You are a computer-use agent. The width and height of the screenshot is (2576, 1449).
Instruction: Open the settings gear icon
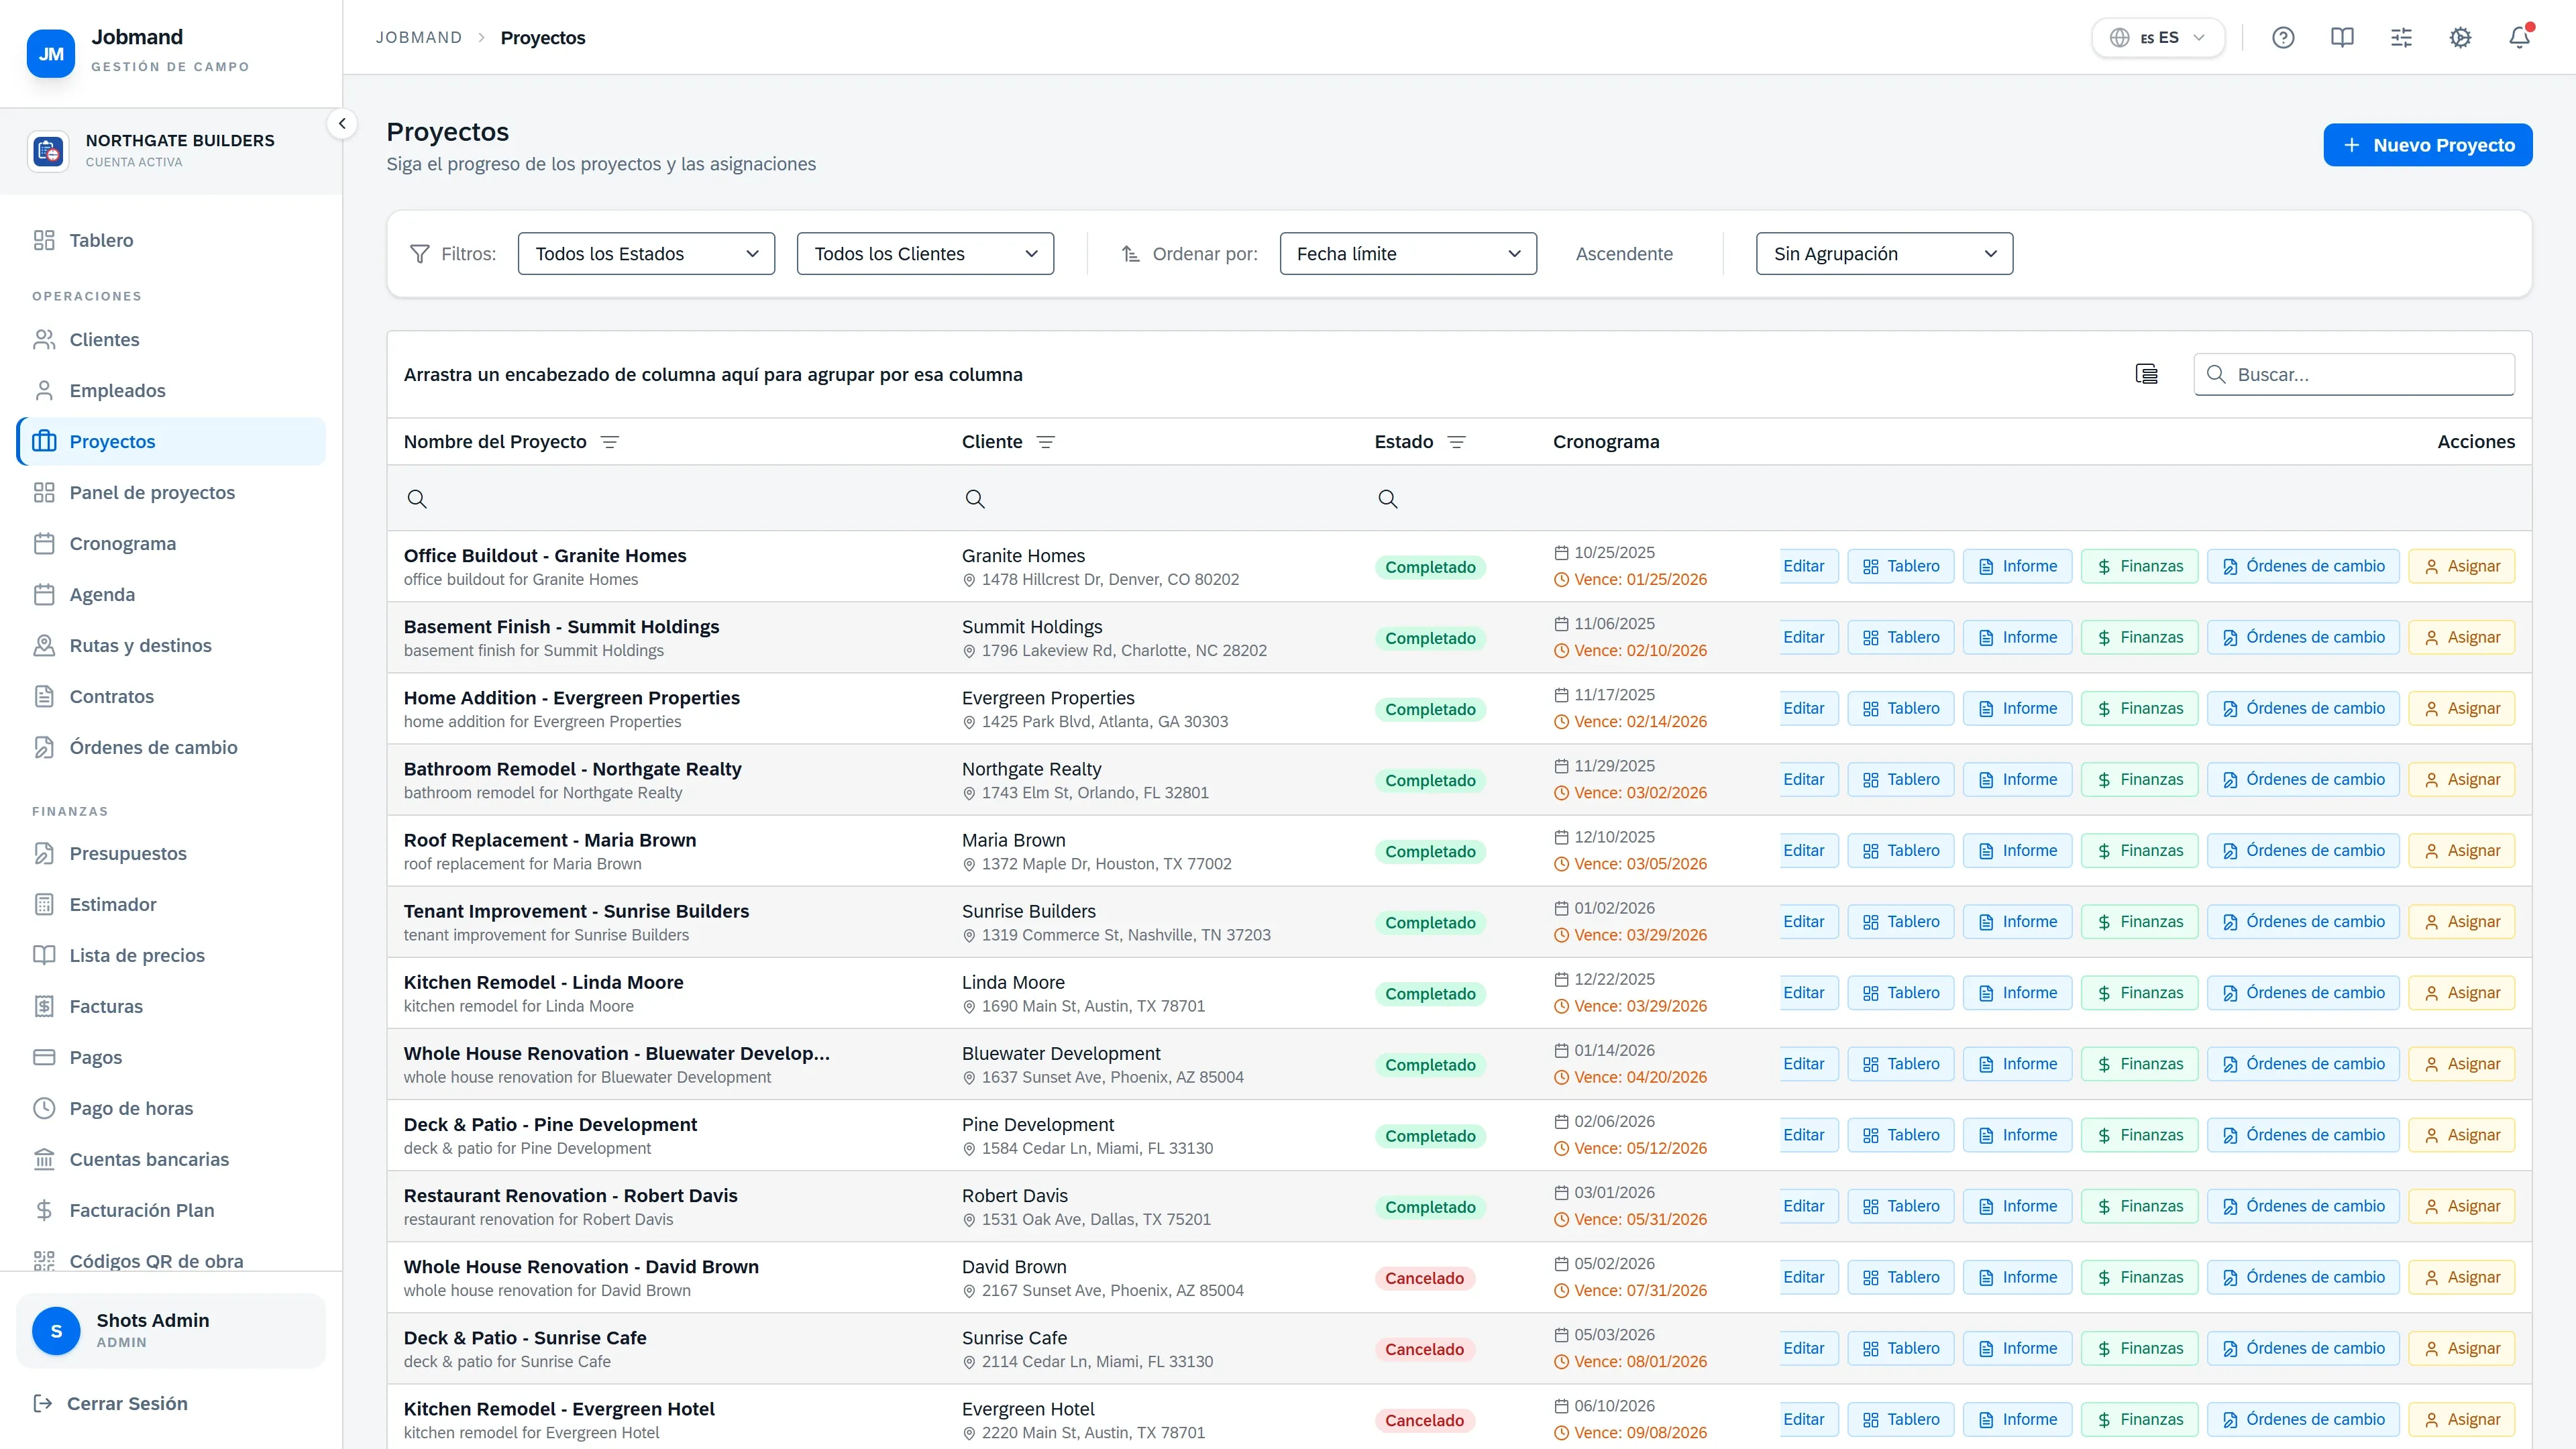(2460, 38)
